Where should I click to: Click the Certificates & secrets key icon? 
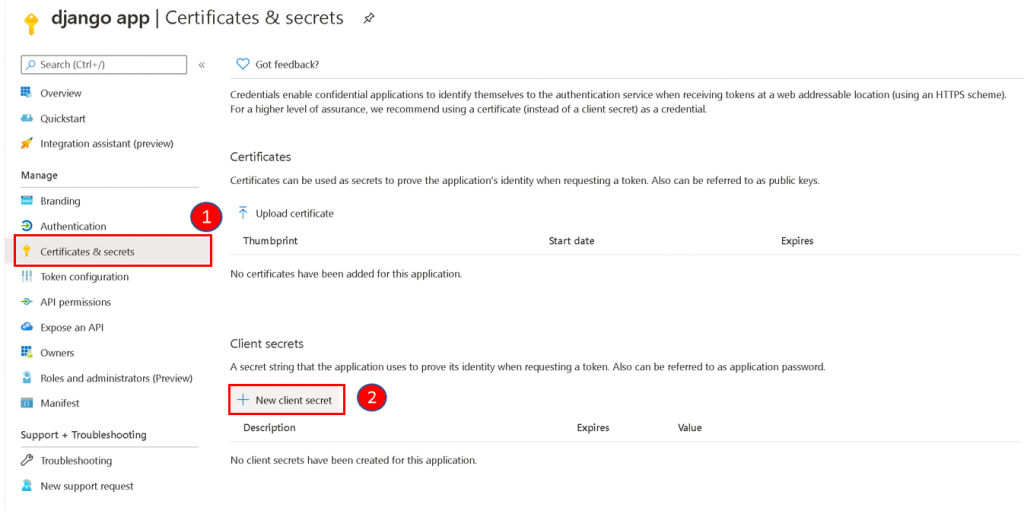pyautogui.click(x=27, y=252)
